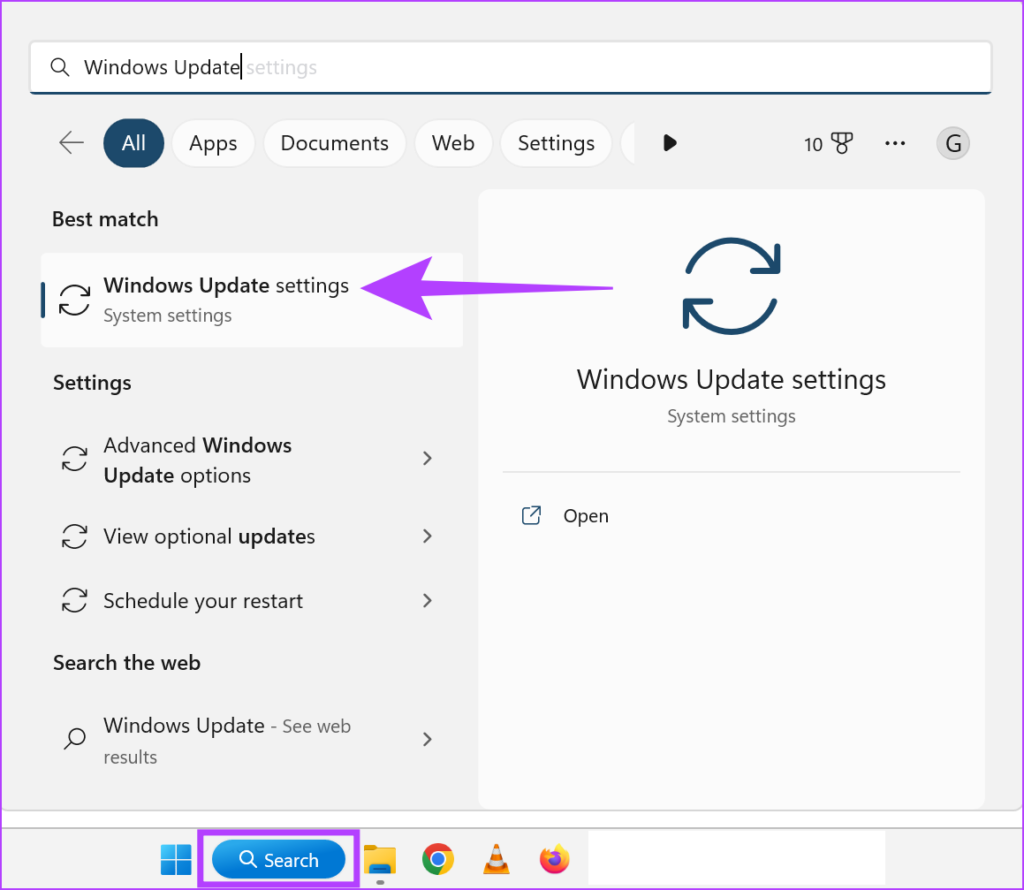Viewport: 1024px width, 890px height.
Task: Click the Search button on the taskbar
Action: pos(279,859)
